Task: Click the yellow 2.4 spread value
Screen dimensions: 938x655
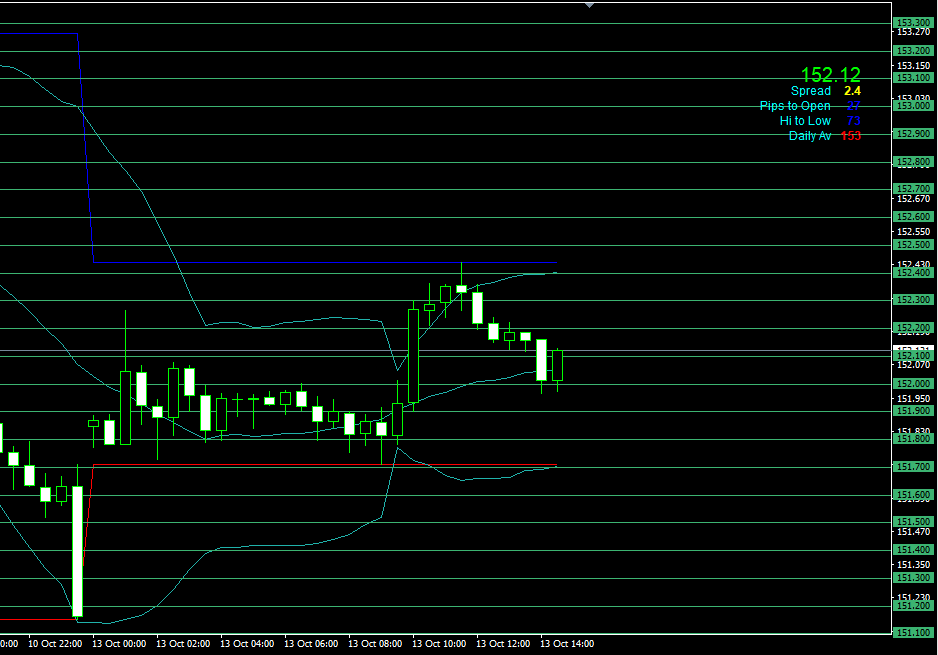Action: (852, 91)
